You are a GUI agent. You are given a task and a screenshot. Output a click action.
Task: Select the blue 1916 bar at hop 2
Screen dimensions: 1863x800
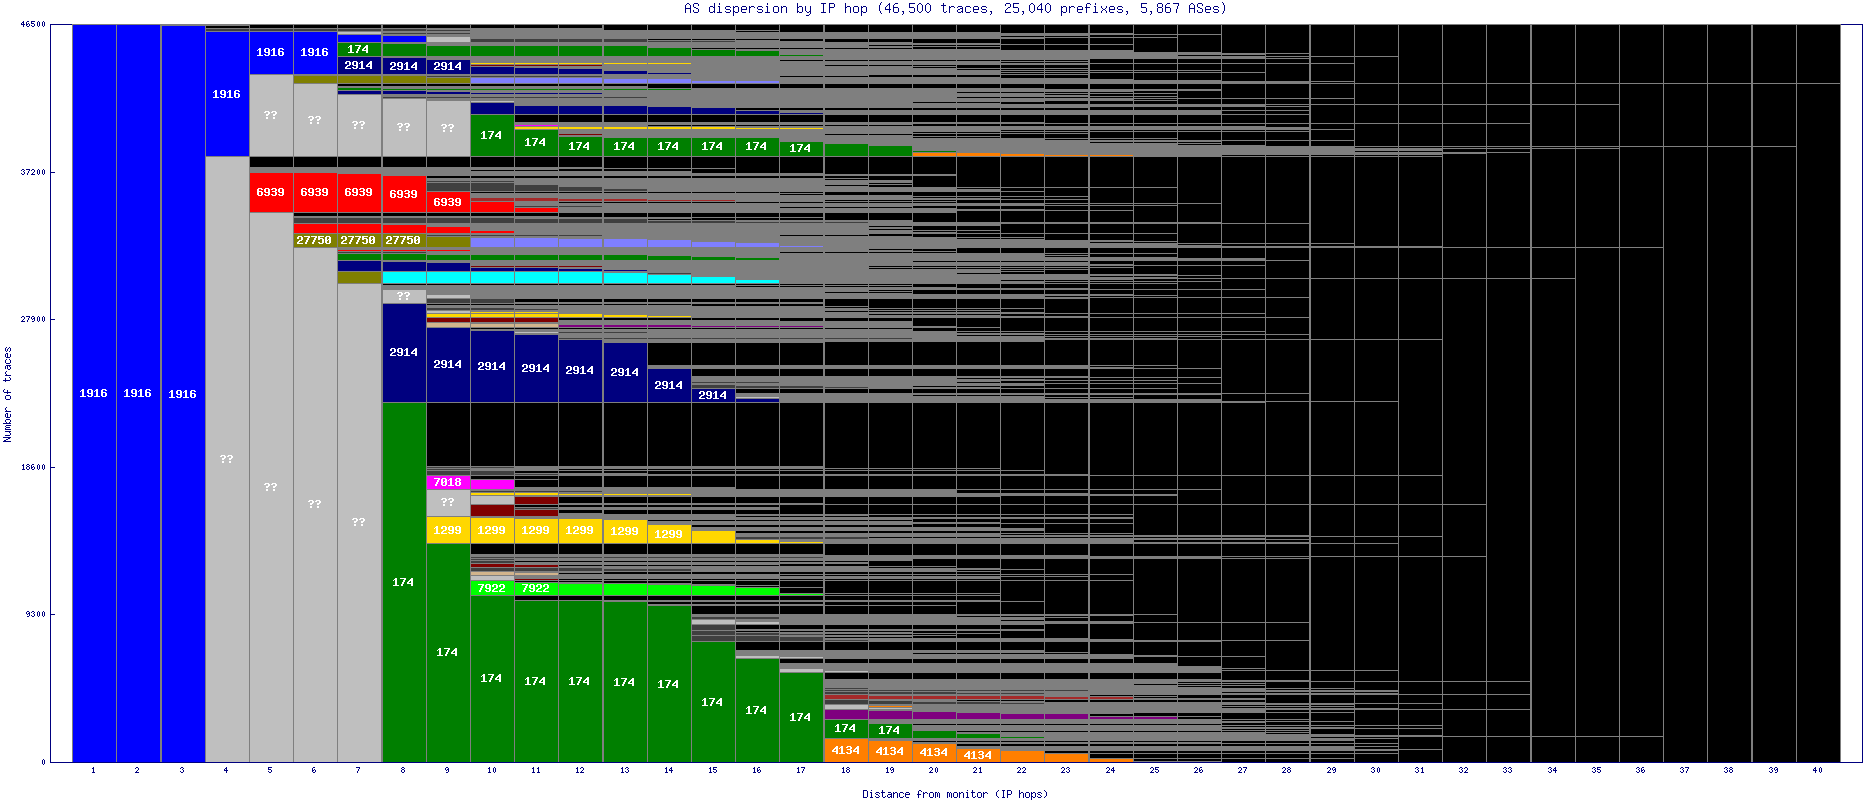pos(138,393)
